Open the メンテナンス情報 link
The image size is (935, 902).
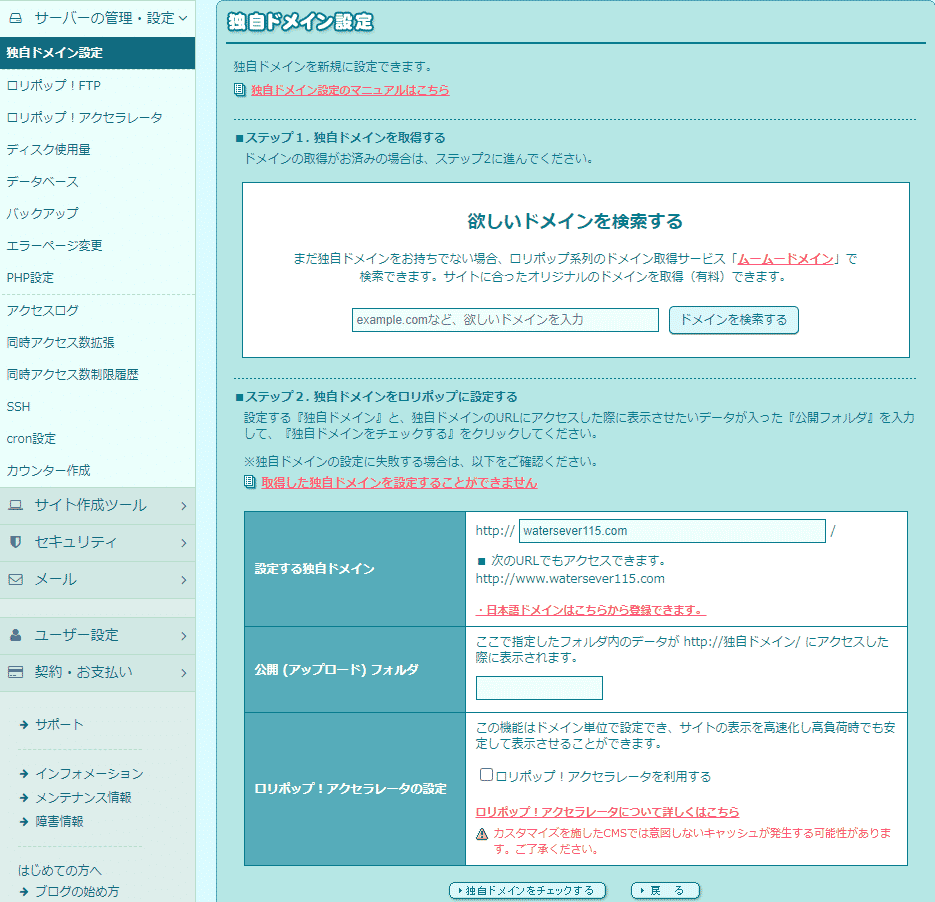click(x=83, y=798)
